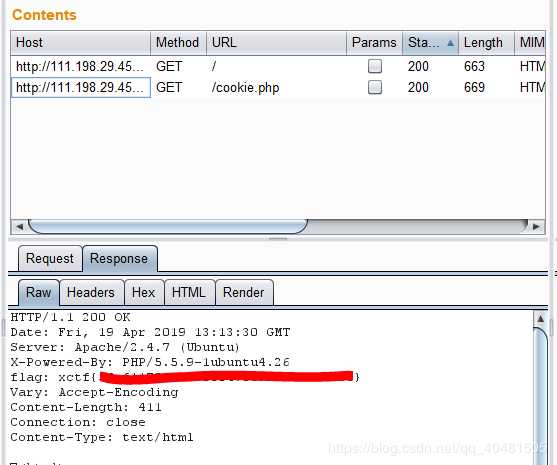Open the Headers view tab

(91, 293)
